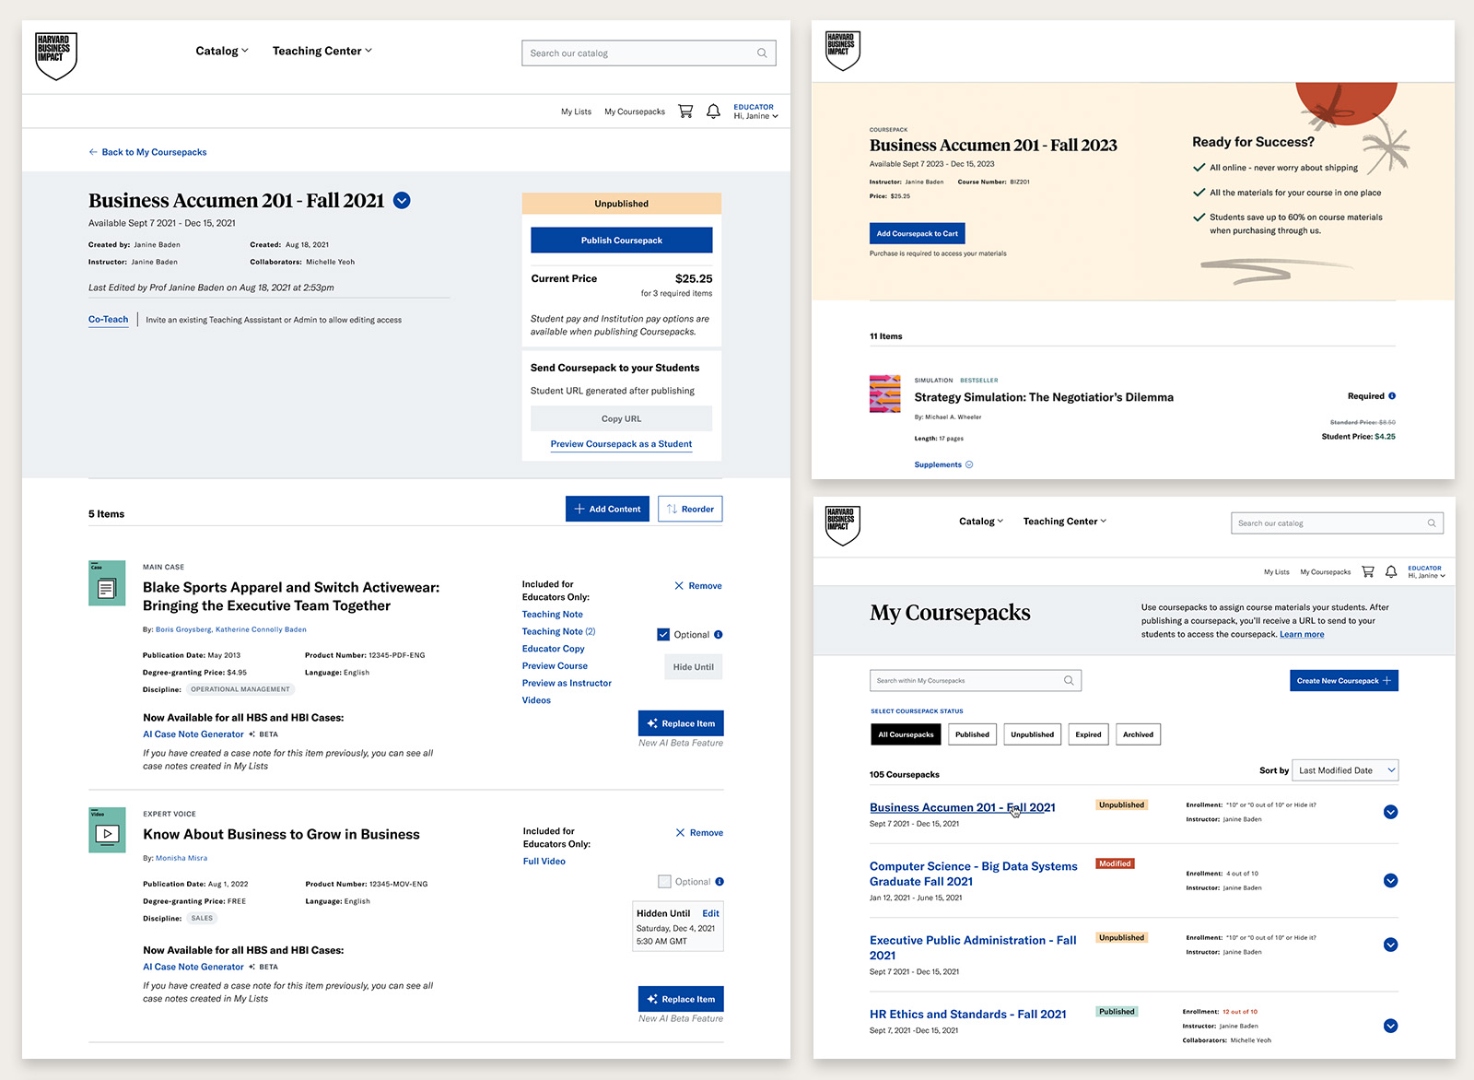
Task: Click the Harvard logo on the Fall 2023 student page
Action: [x=842, y=50]
